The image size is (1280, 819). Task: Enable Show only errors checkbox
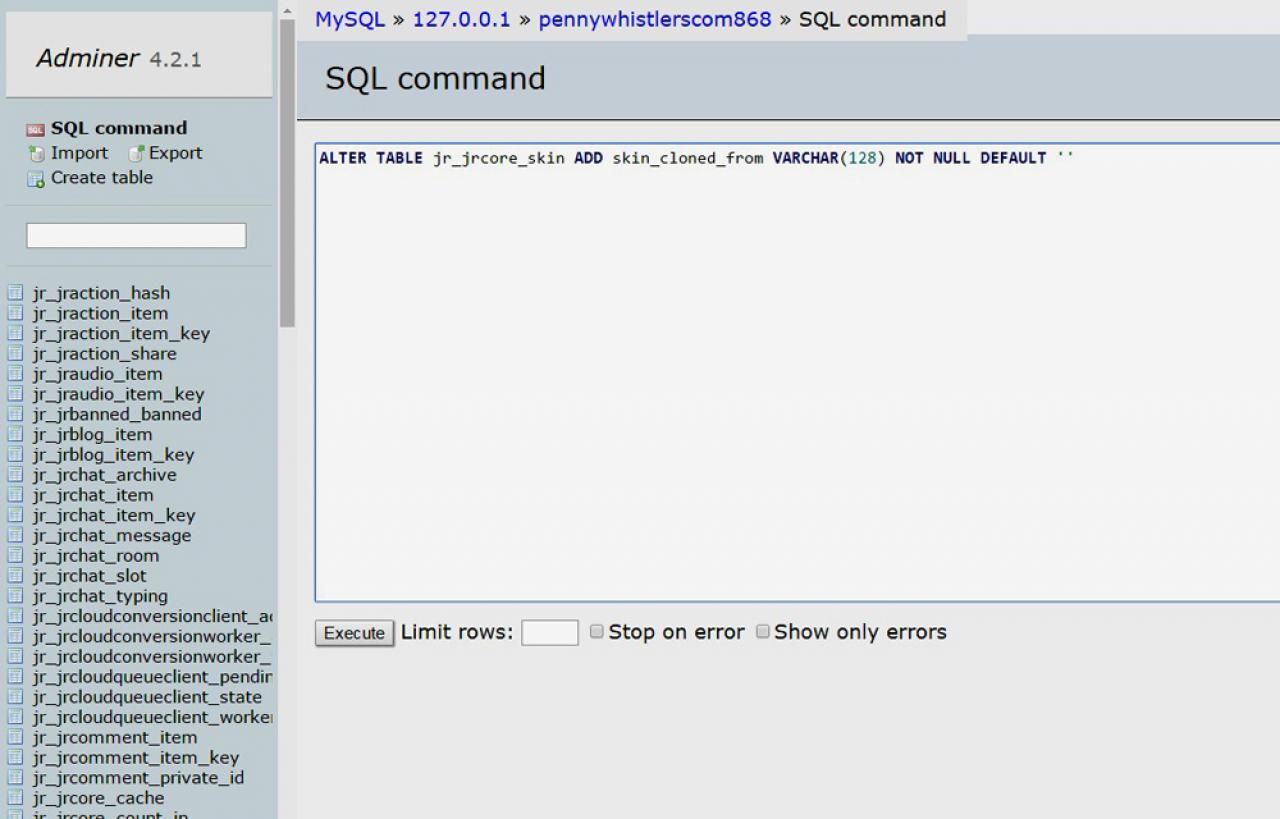pos(762,632)
